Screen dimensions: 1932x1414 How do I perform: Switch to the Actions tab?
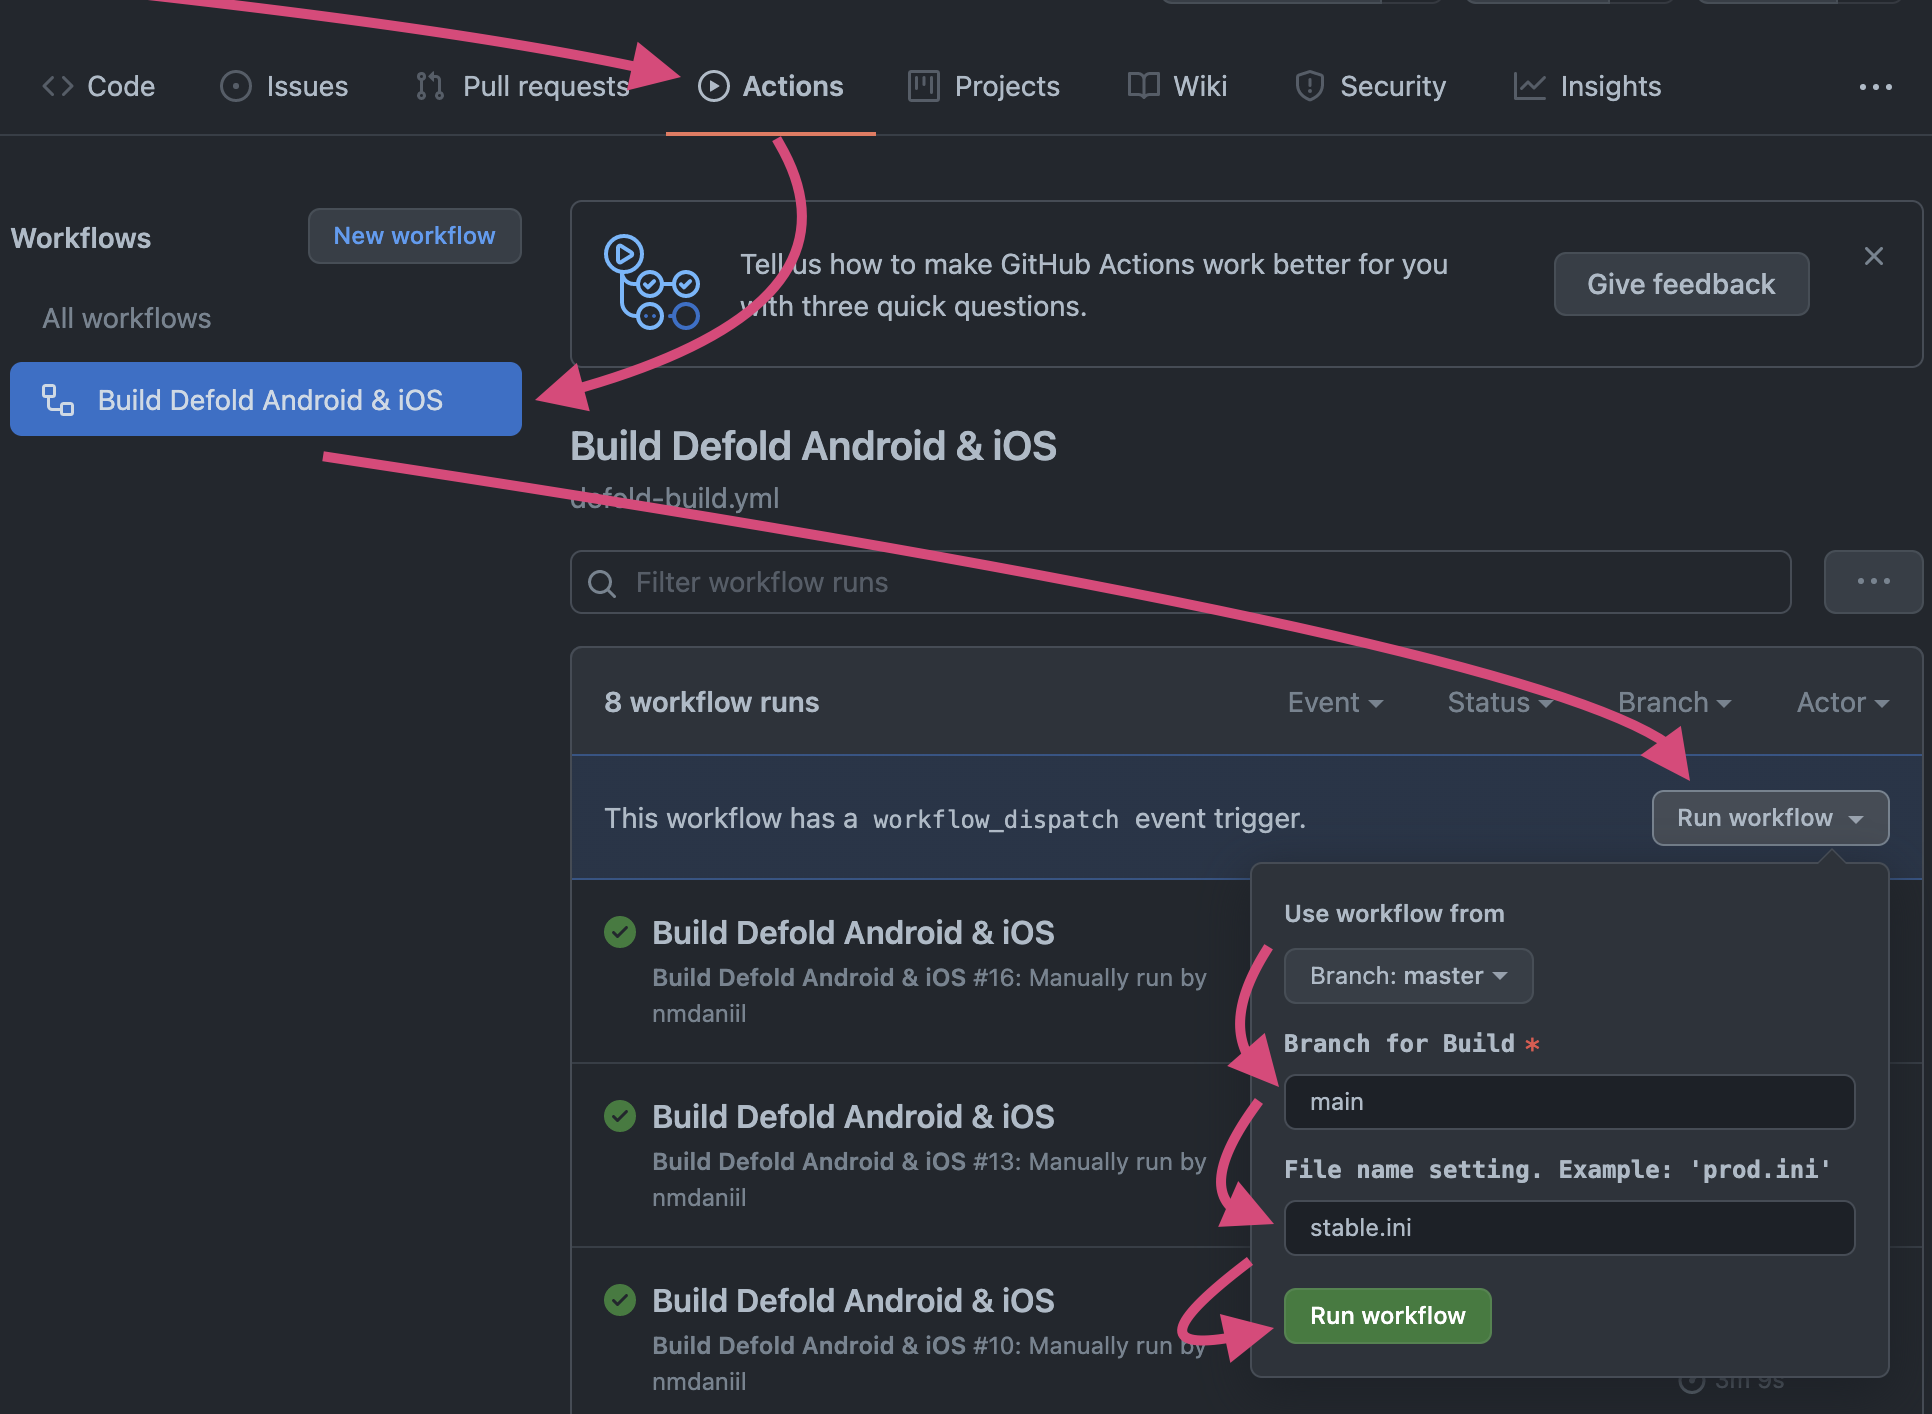(x=771, y=86)
